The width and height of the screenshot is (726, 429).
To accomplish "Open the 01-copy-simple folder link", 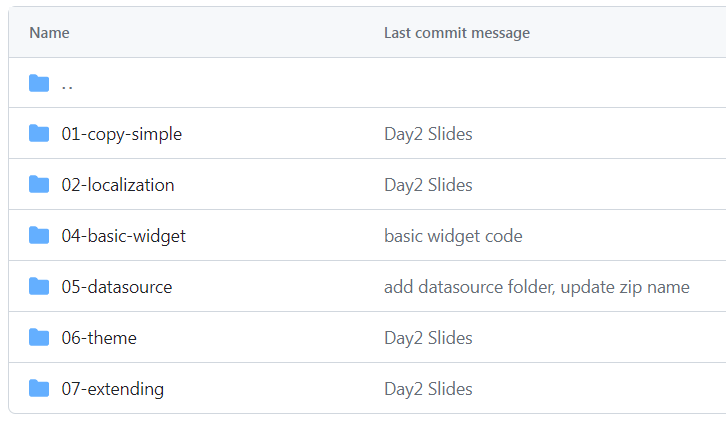I will tap(121, 134).
